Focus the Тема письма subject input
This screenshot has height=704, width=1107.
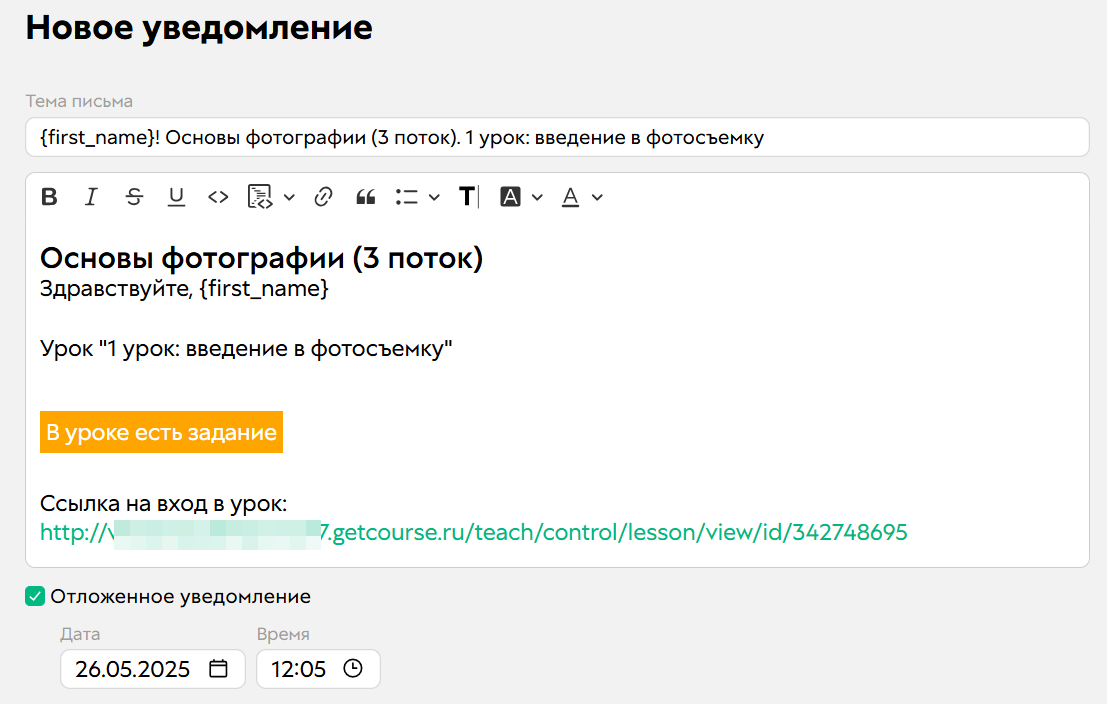pos(557,137)
